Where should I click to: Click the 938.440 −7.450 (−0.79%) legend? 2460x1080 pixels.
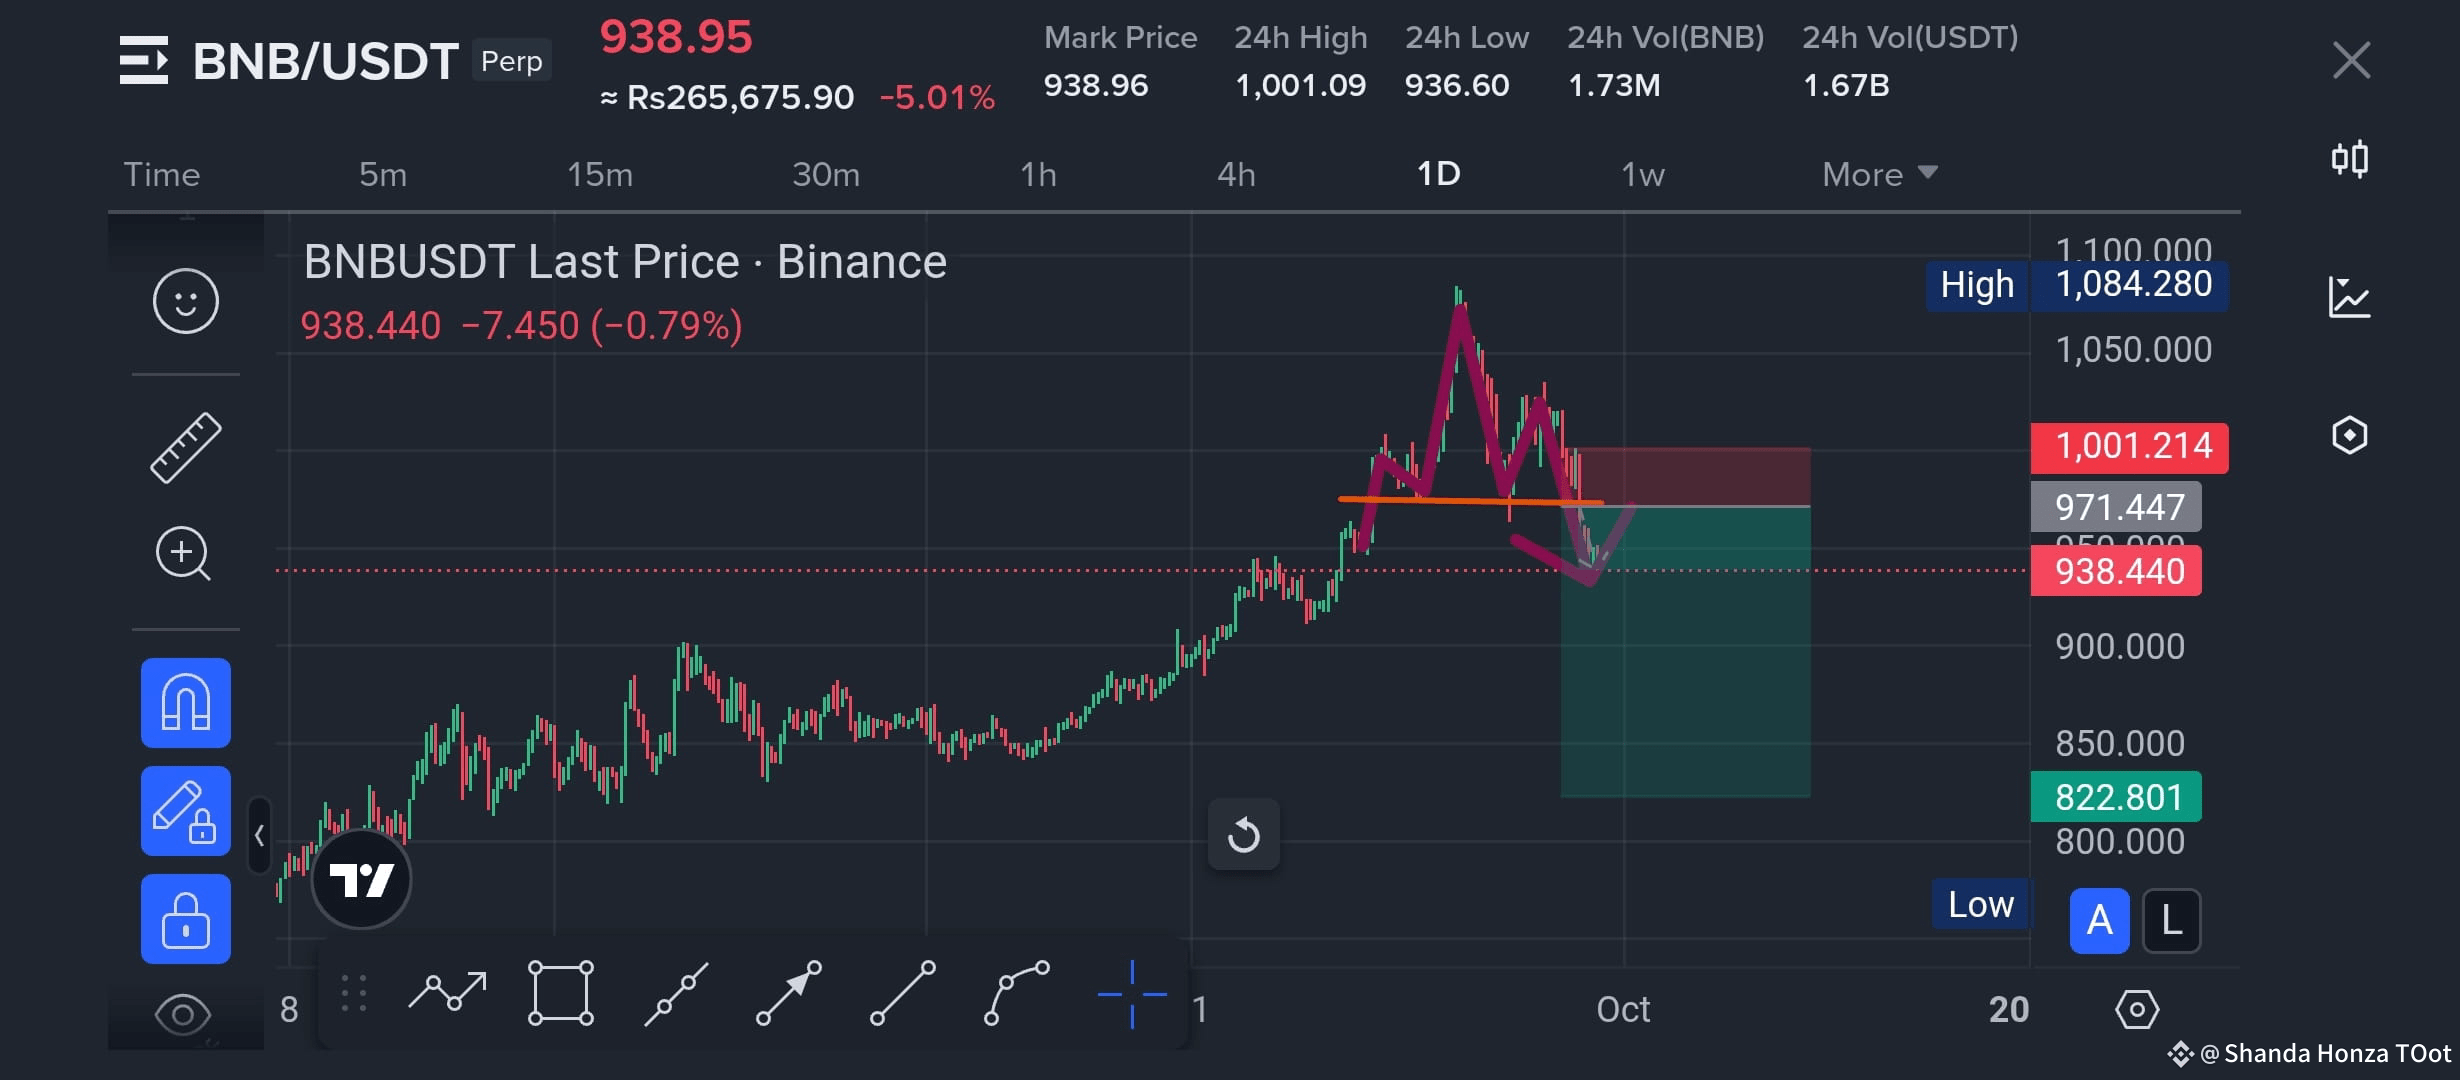(x=521, y=326)
